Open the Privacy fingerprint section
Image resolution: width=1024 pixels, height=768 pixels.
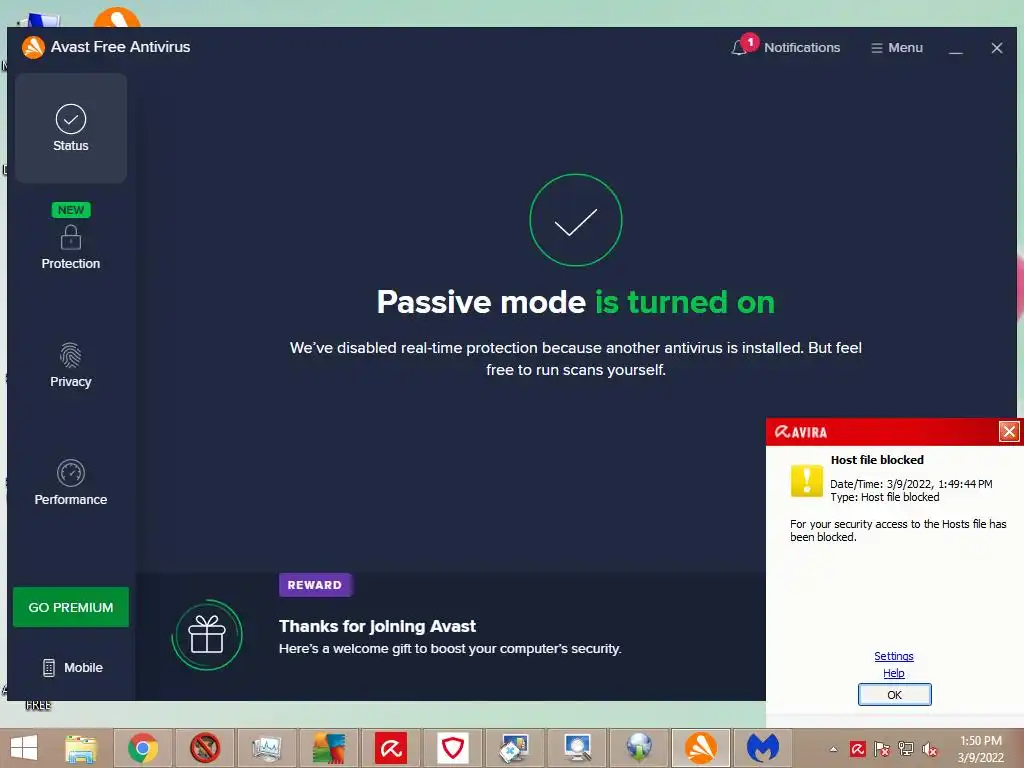[71, 365]
